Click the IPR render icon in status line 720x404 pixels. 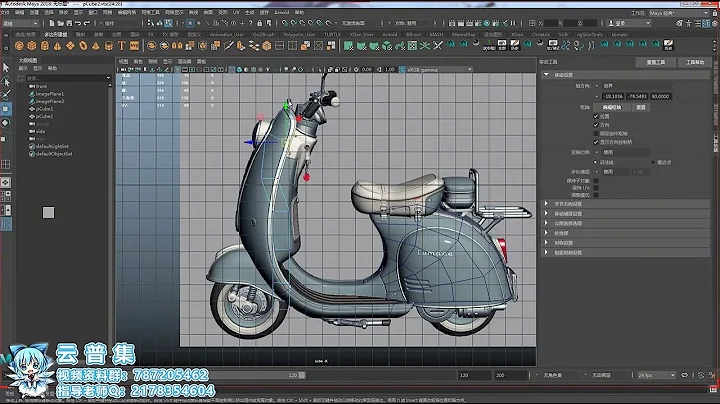point(470,23)
